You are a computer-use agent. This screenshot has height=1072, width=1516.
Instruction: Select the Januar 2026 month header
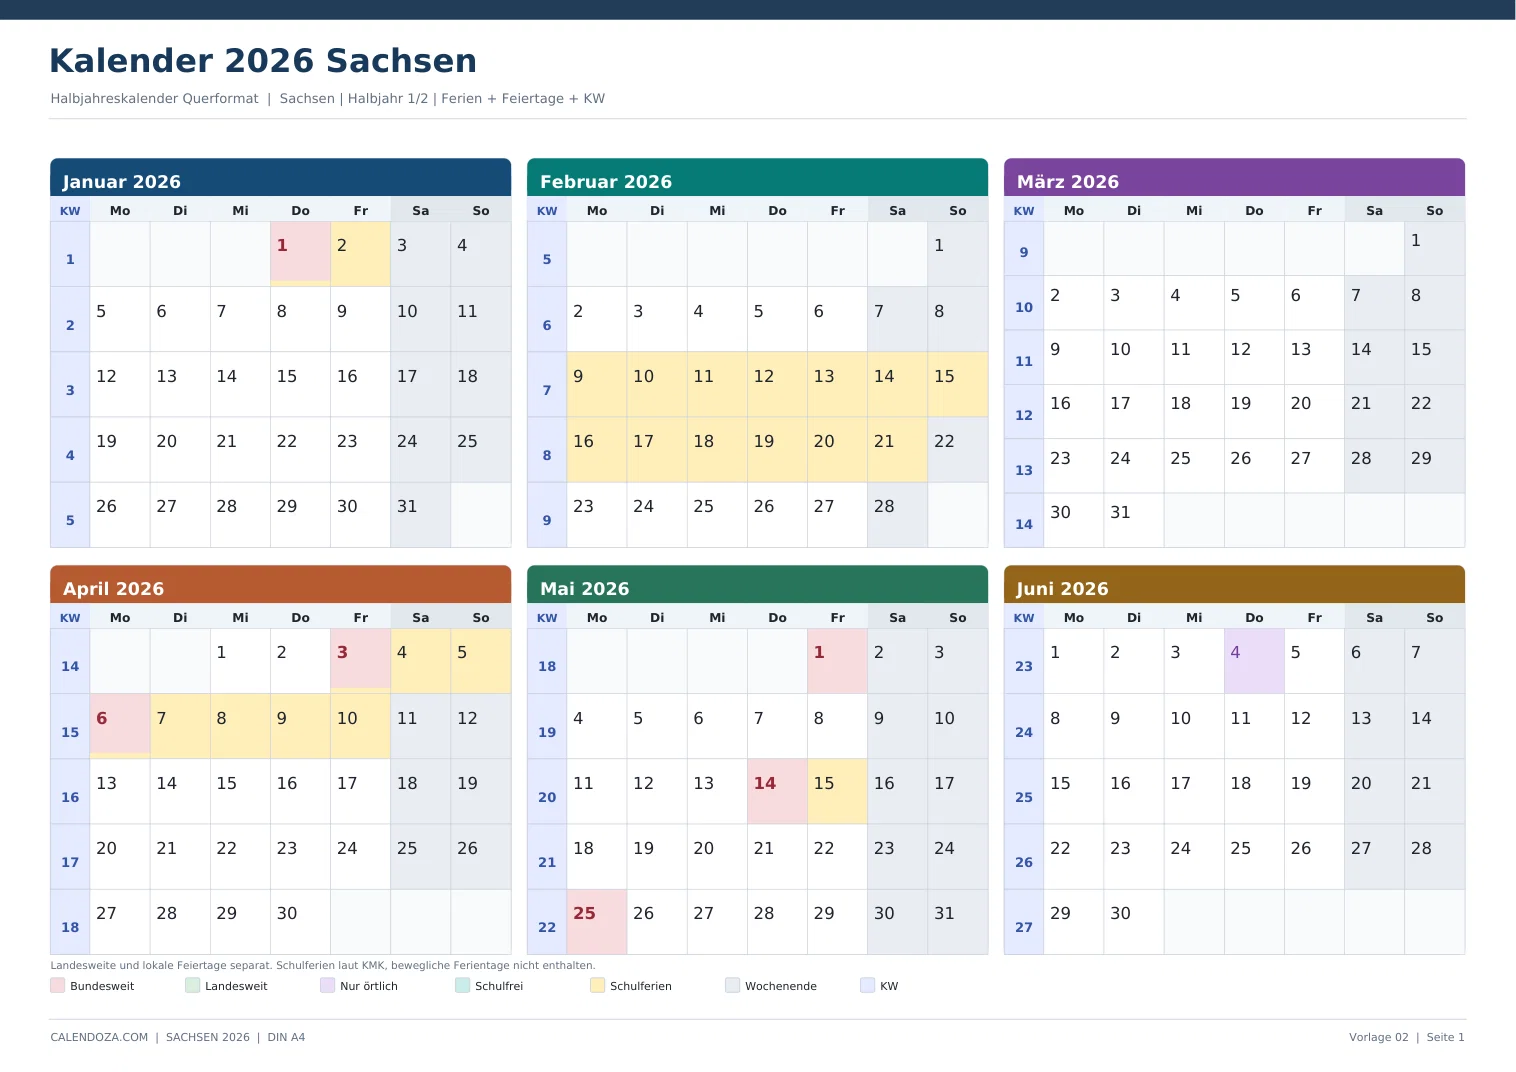pos(280,178)
